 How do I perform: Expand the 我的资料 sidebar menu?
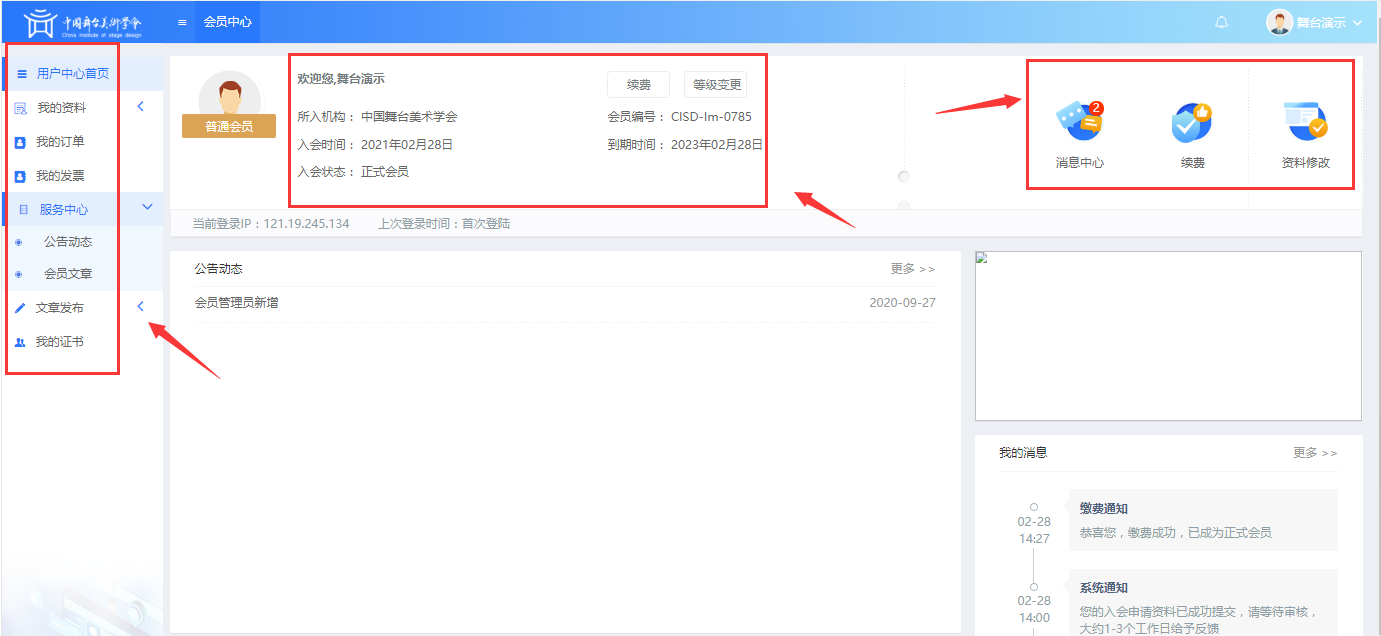coord(62,108)
